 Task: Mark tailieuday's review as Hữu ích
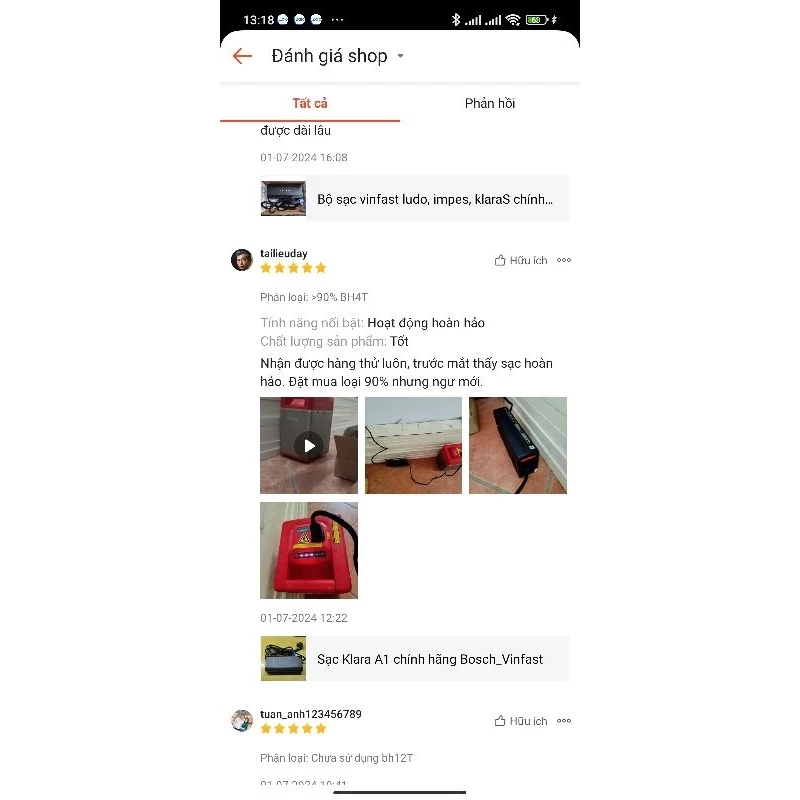point(520,260)
